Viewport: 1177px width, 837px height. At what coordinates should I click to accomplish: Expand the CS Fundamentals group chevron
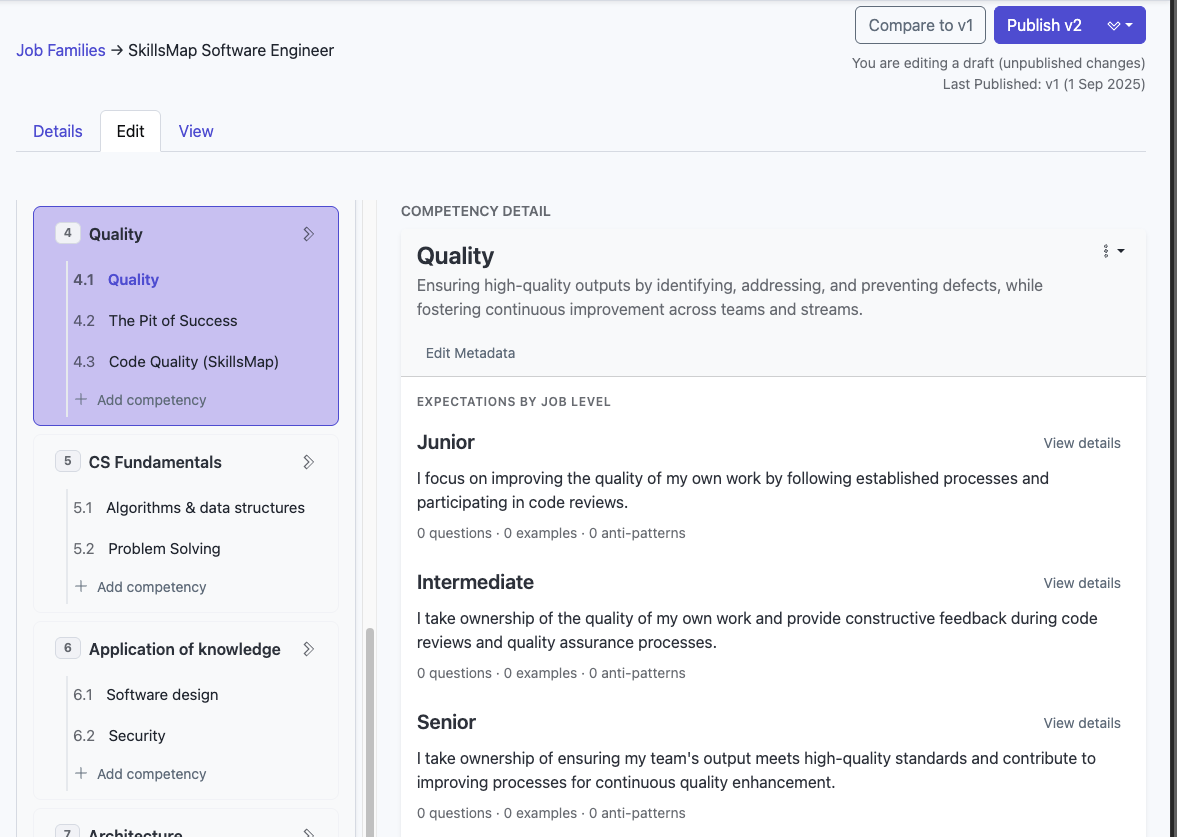click(x=309, y=461)
